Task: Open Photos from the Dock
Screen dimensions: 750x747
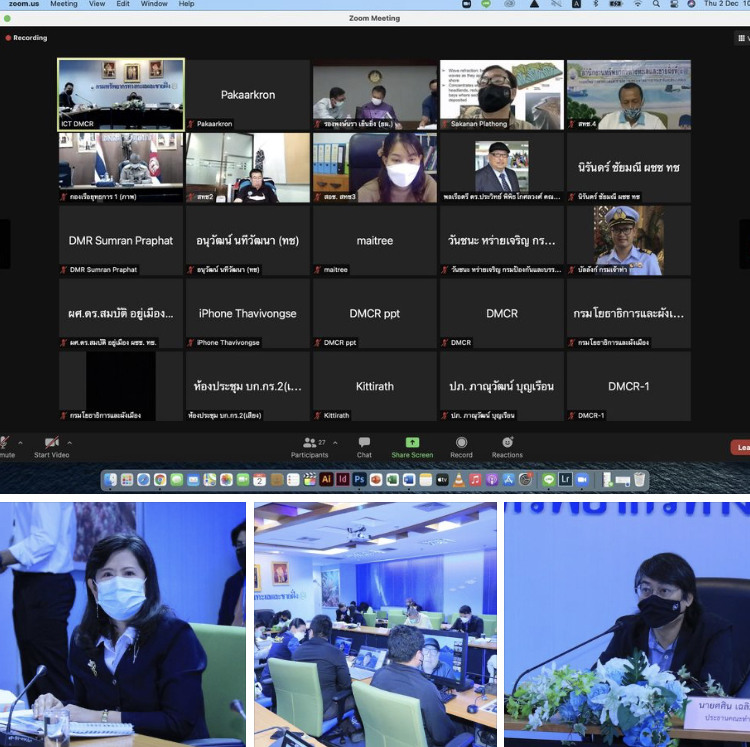Action: coord(226,480)
